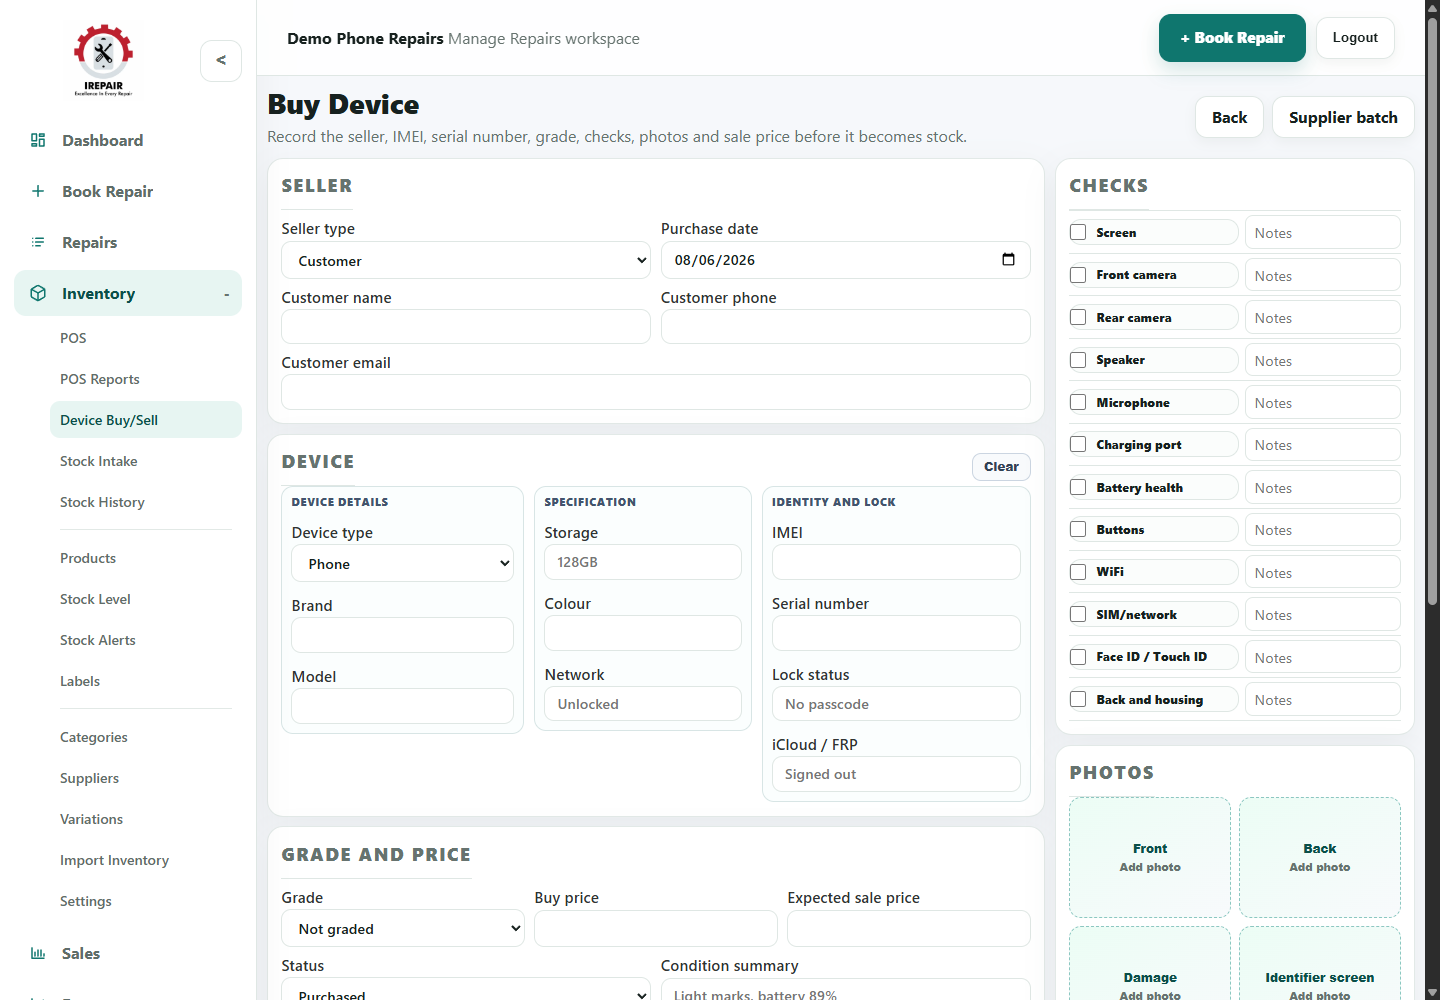Screen dimensions: 1440x1000
Task: Focus the Customer email field
Action: 656,392
